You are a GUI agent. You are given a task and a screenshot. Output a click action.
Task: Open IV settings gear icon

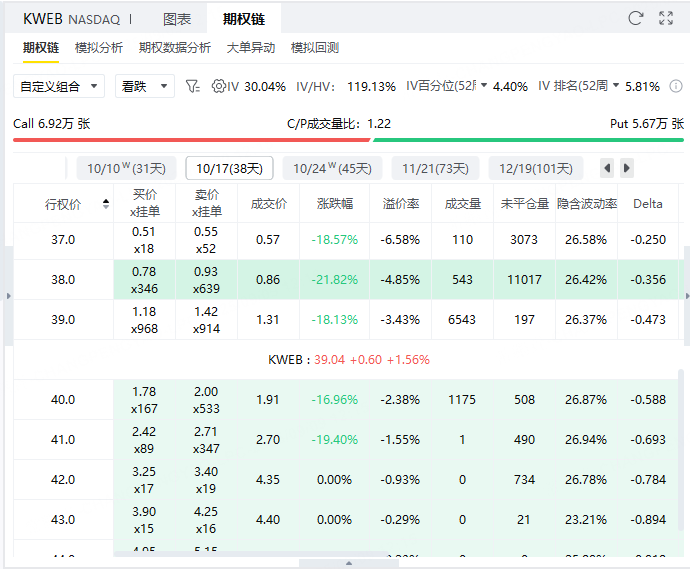218,86
